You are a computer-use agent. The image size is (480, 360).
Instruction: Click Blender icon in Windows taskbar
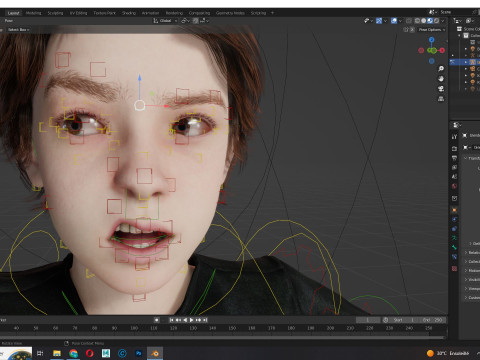click(155, 353)
